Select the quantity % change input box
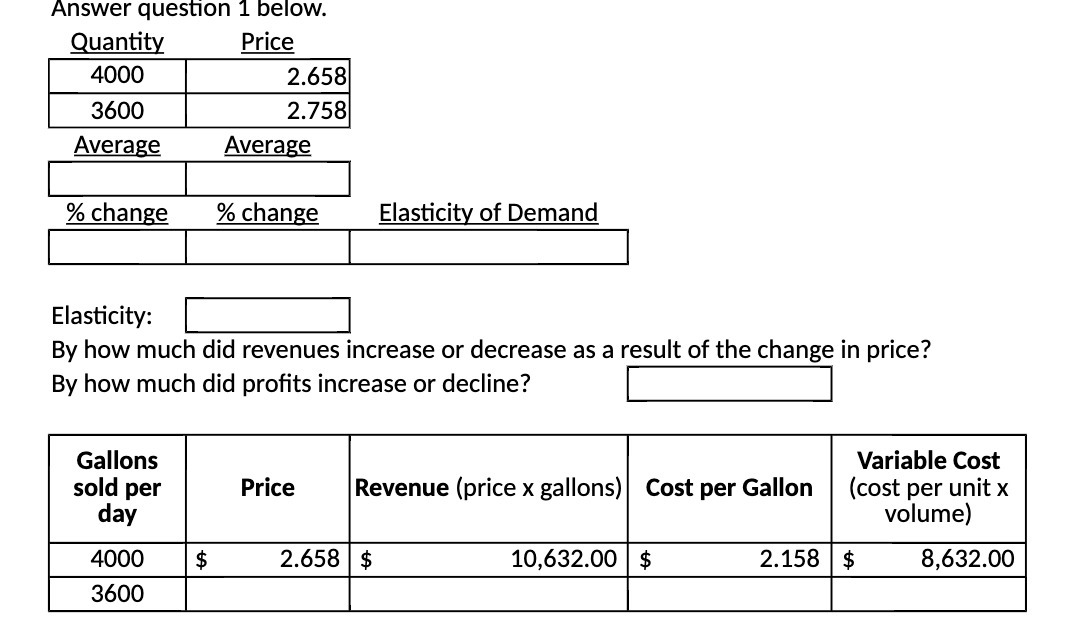Image resolution: width=1092 pixels, height=621 pixels. [x=117, y=246]
